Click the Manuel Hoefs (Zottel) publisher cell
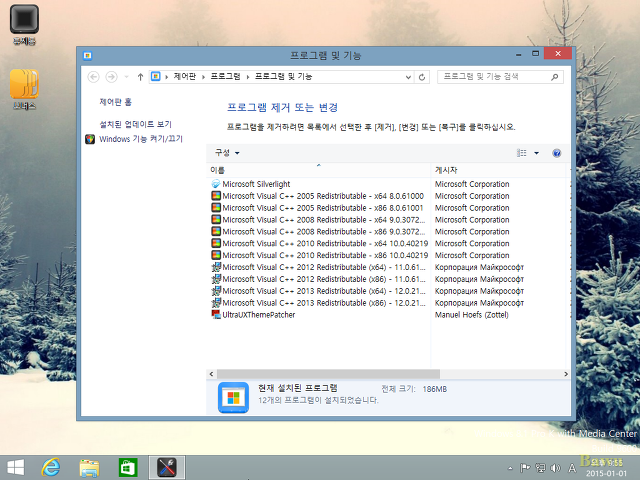The height and width of the screenshot is (480, 640). (x=472, y=315)
